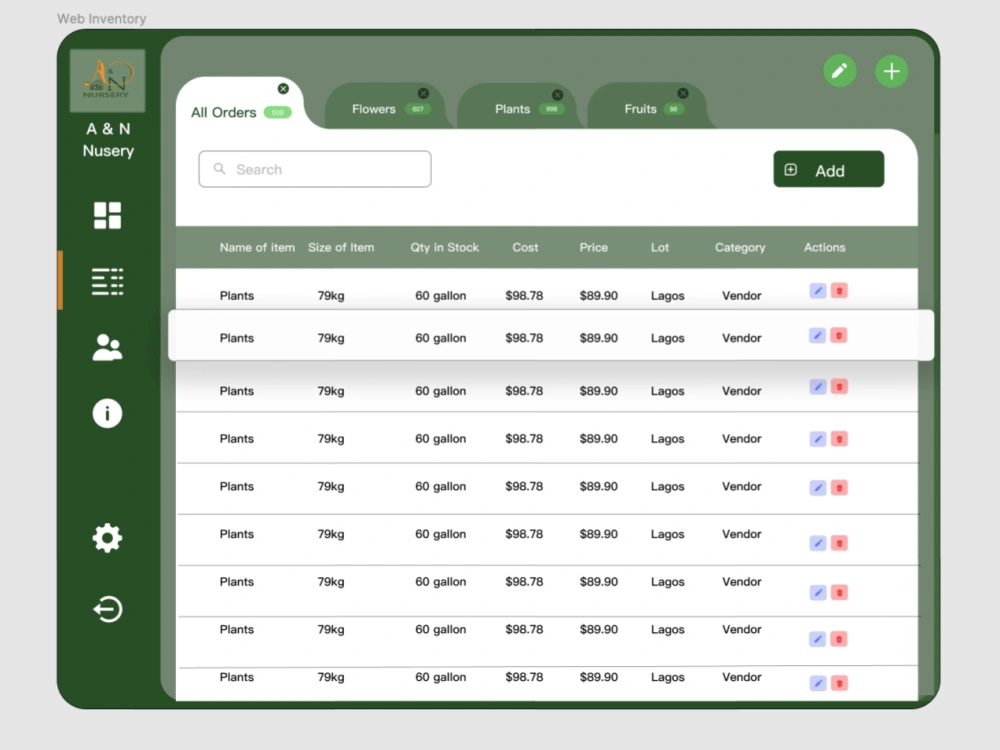Click the 509 badge on All Orders tab

pyautogui.click(x=277, y=112)
